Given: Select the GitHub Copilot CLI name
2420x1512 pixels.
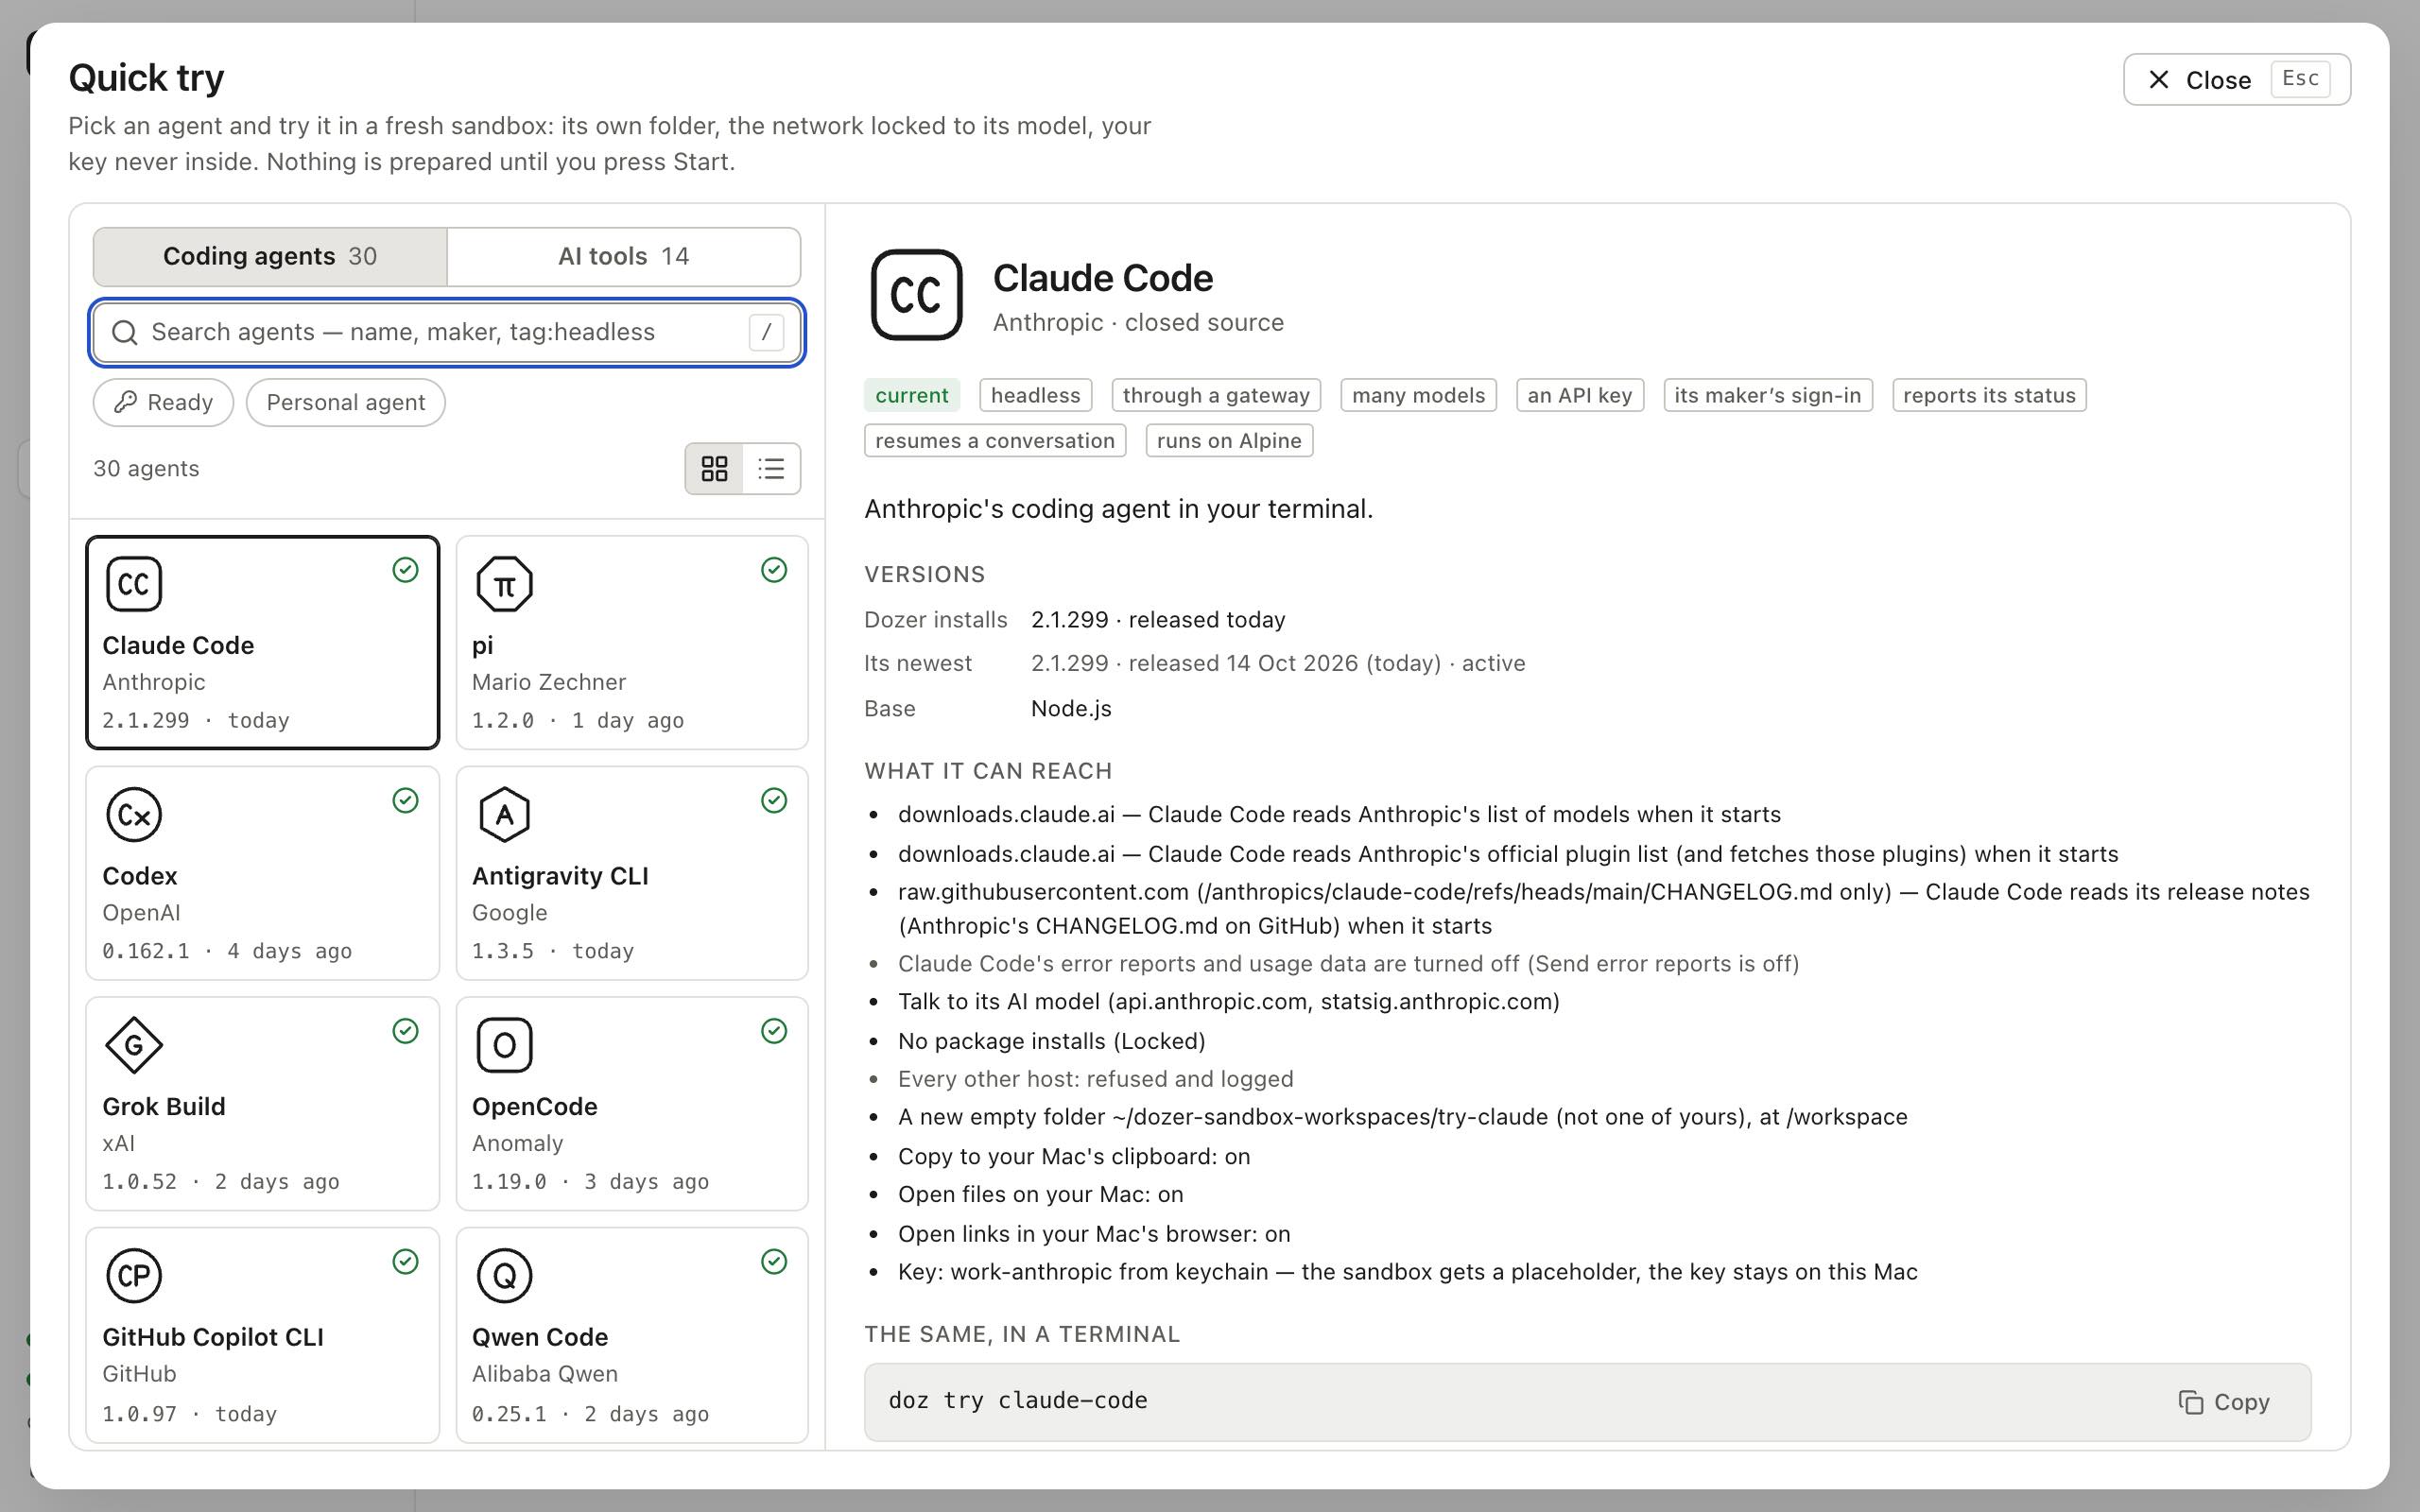Looking at the screenshot, I should pyautogui.click(x=213, y=1338).
